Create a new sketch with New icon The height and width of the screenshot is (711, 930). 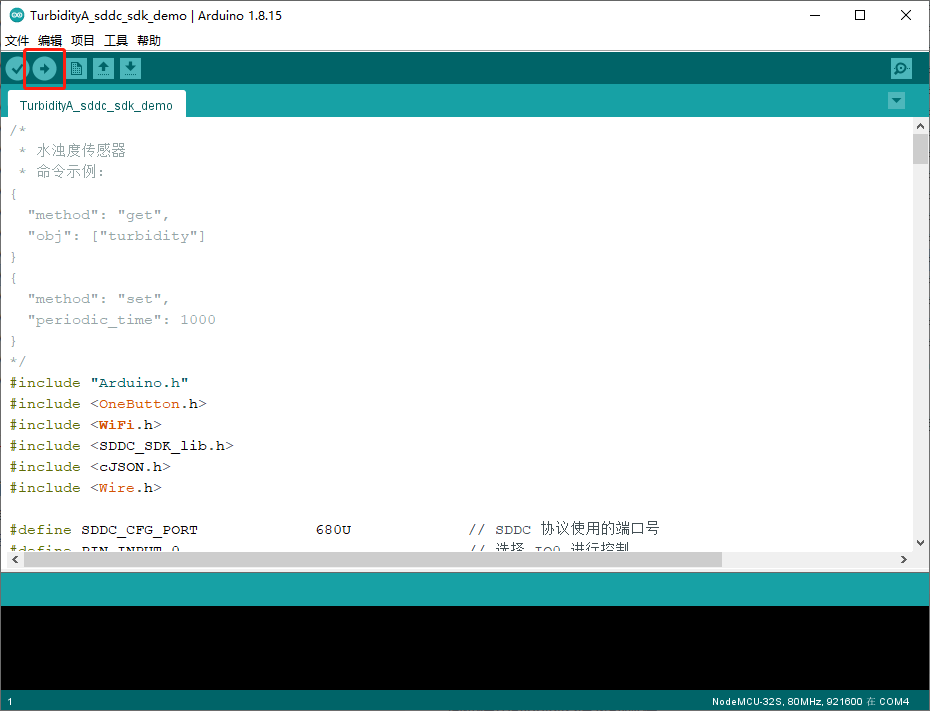click(x=77, y=69)
